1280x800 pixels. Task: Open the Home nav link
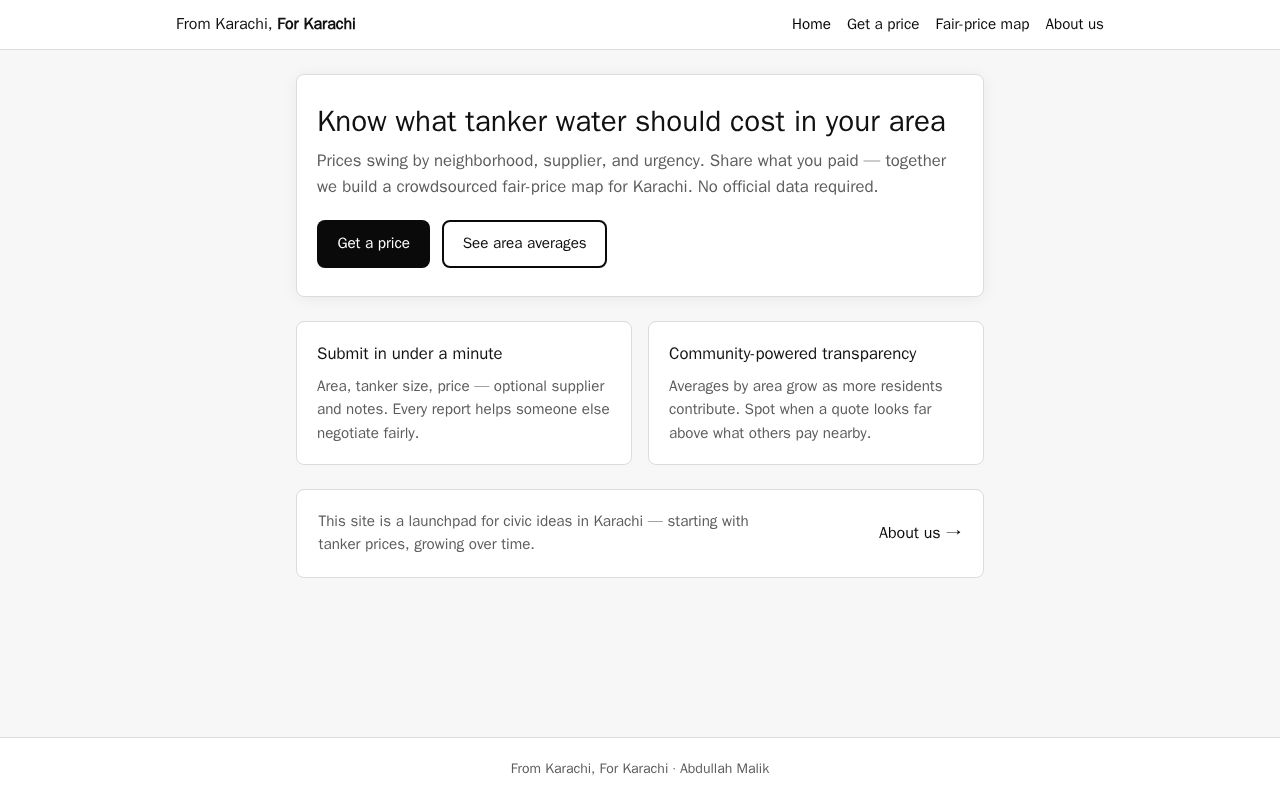811,24
